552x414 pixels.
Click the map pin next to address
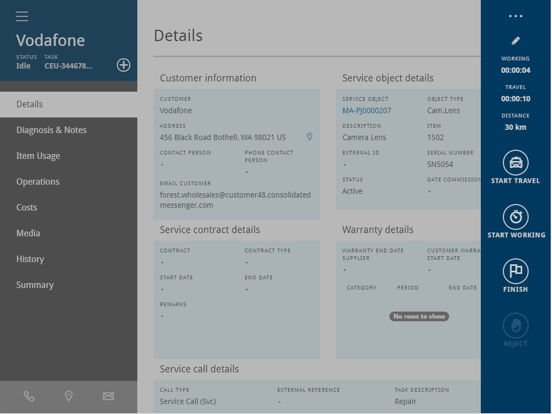tap(309, 137)
